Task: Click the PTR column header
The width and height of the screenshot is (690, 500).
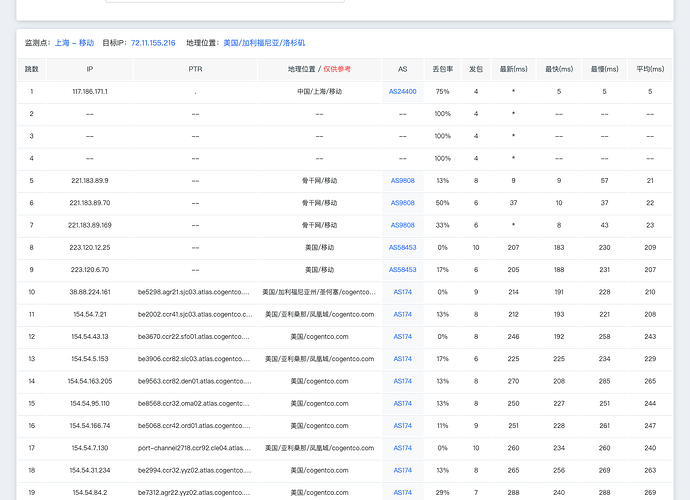Action: [x=195, y=69]
